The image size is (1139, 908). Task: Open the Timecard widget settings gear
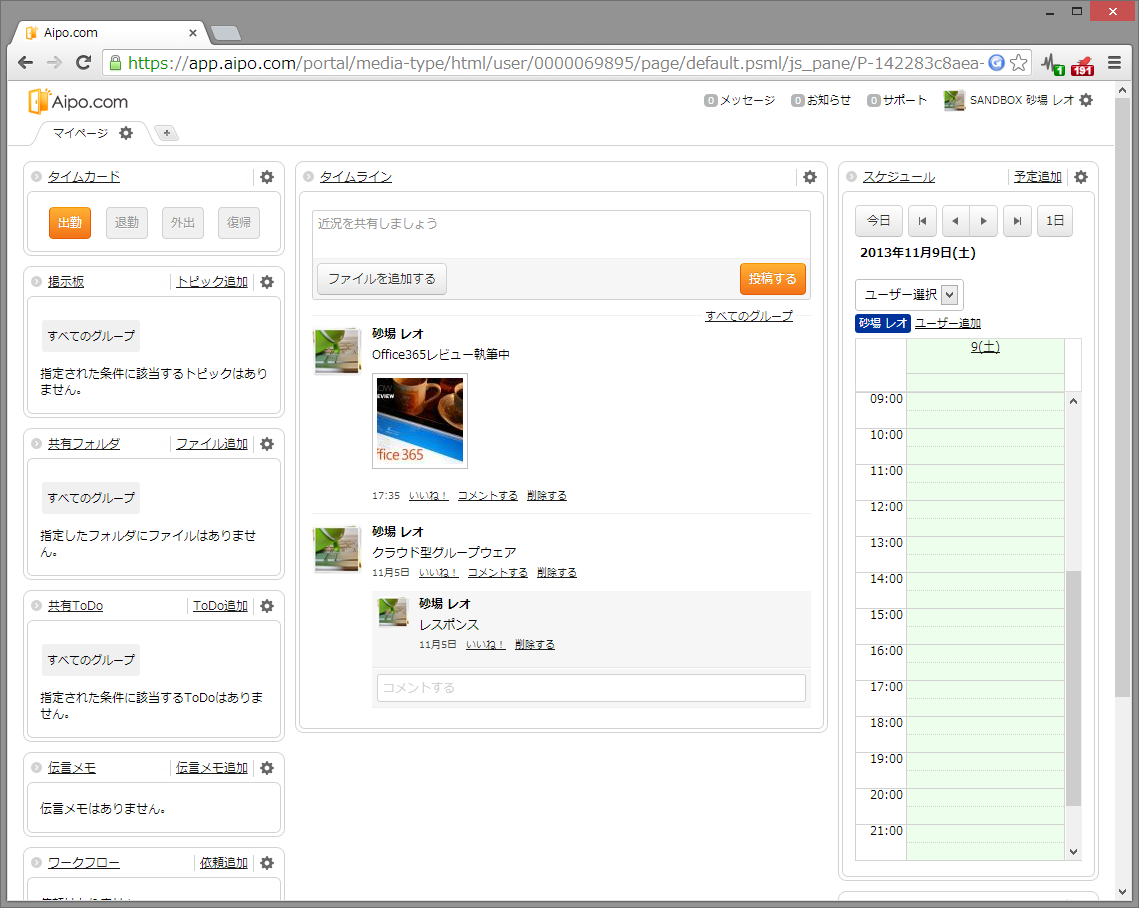267,177
